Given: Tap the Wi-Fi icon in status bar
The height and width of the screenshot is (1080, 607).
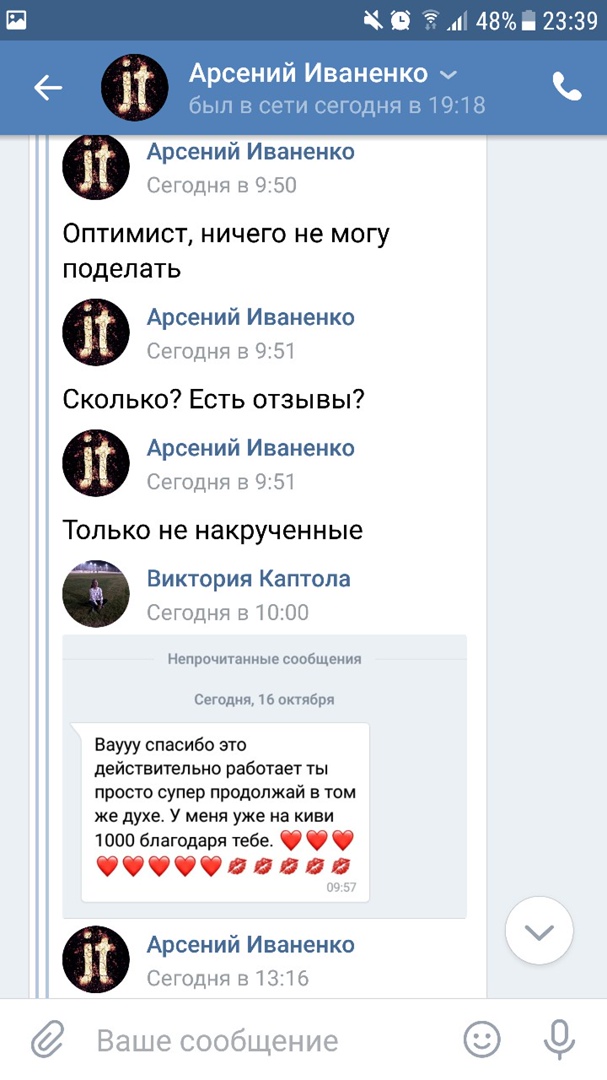Looking at the screenshot, I should click(x=431, y=20).
